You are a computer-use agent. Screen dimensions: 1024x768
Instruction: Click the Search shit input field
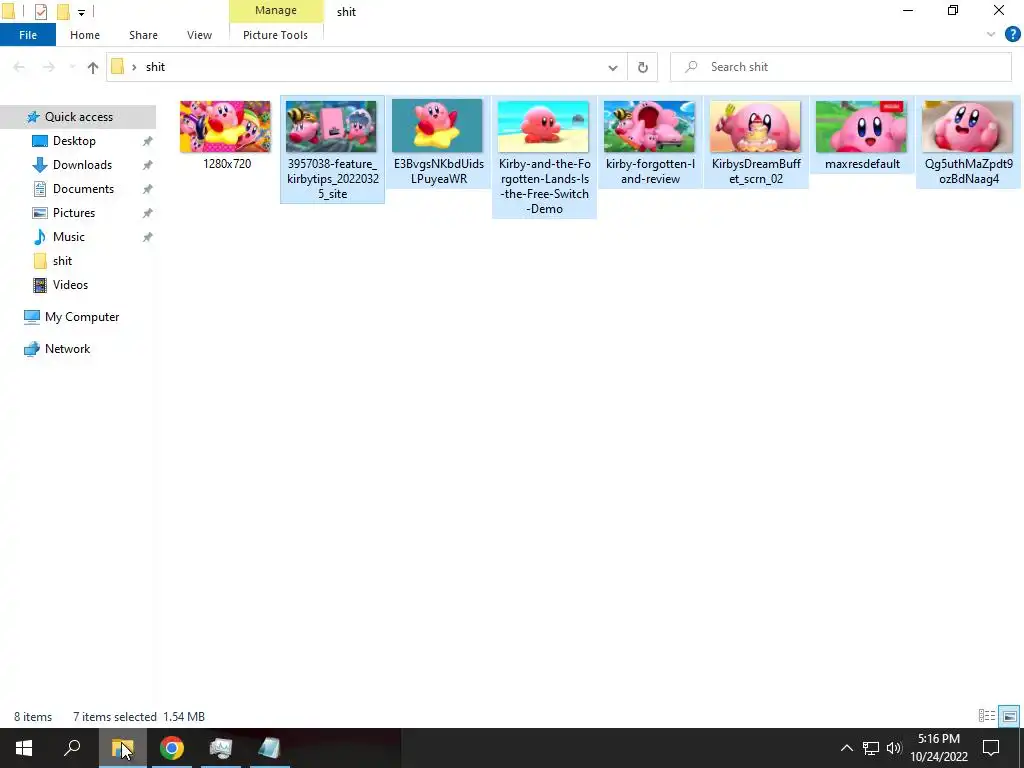(x=840, y=67)
